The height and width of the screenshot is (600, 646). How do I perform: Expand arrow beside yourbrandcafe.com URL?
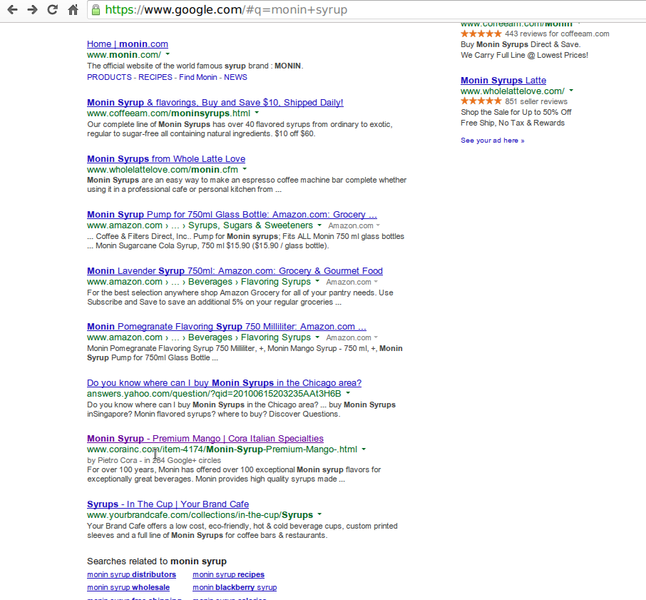(x=319, y=515)
